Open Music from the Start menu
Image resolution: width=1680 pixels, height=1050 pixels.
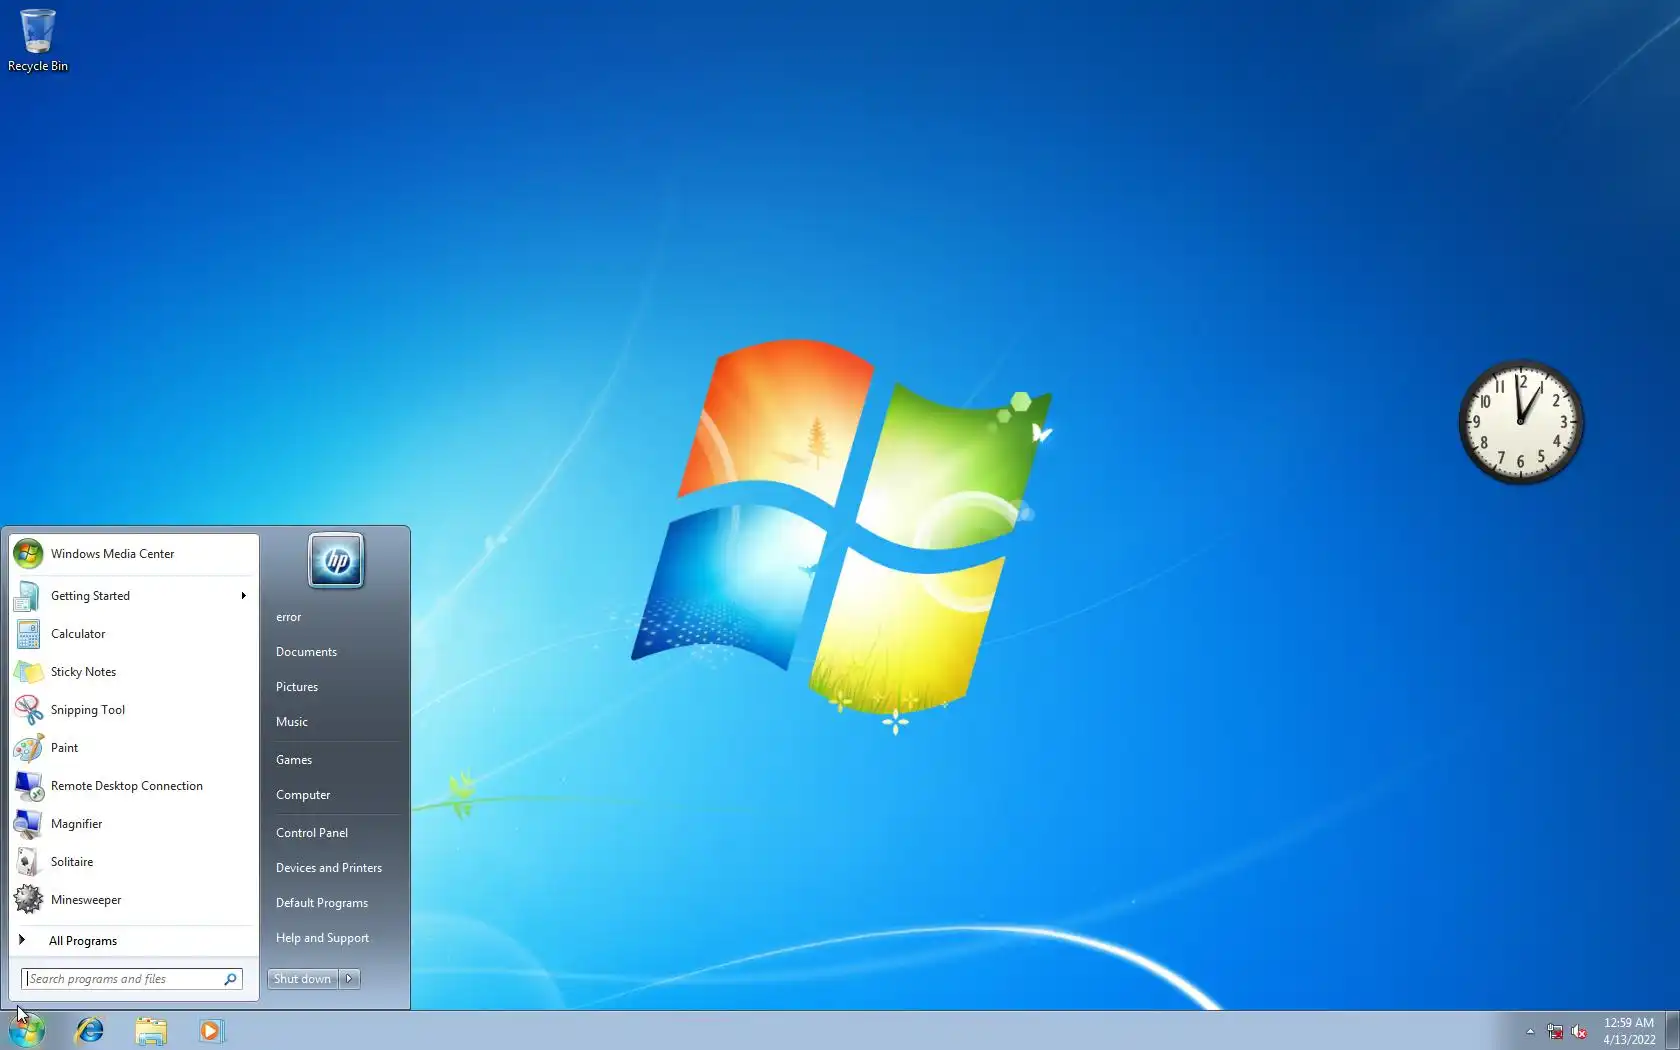[x=292, y=722]
